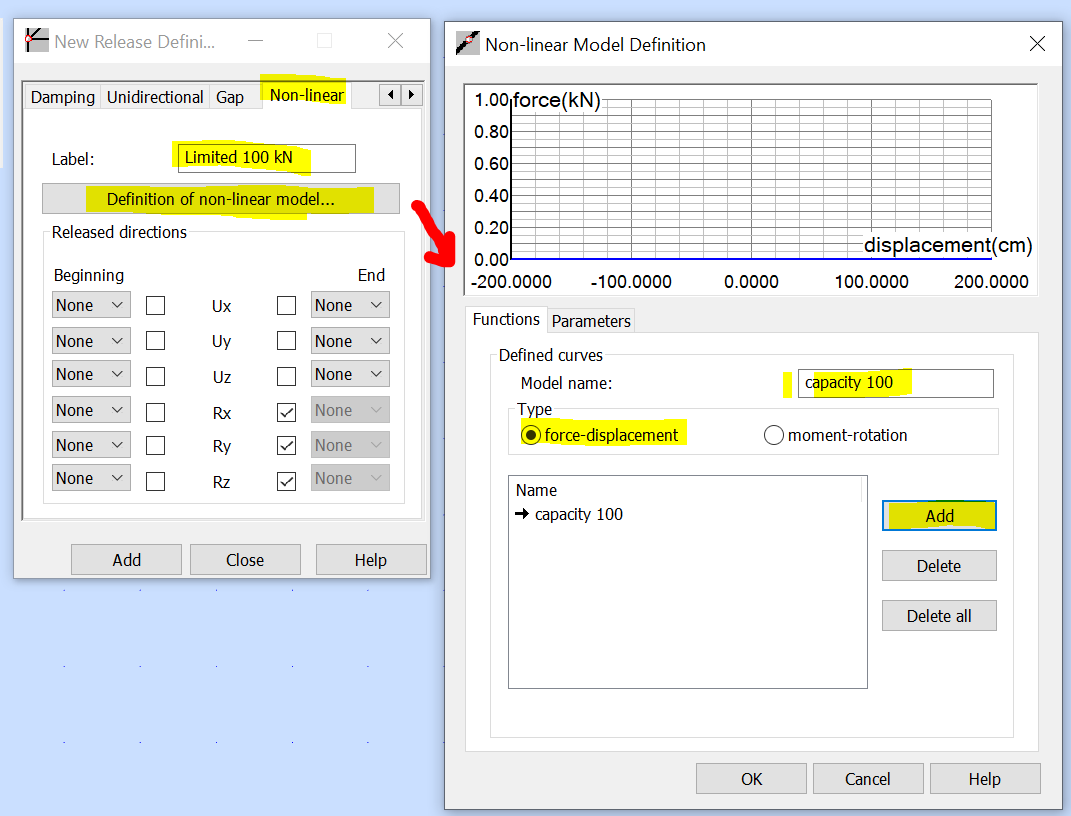Uncheck the Rz end release checkbox
This screenshot has height=816, width=1071.
pyautogui.click(x=286, y=481)
